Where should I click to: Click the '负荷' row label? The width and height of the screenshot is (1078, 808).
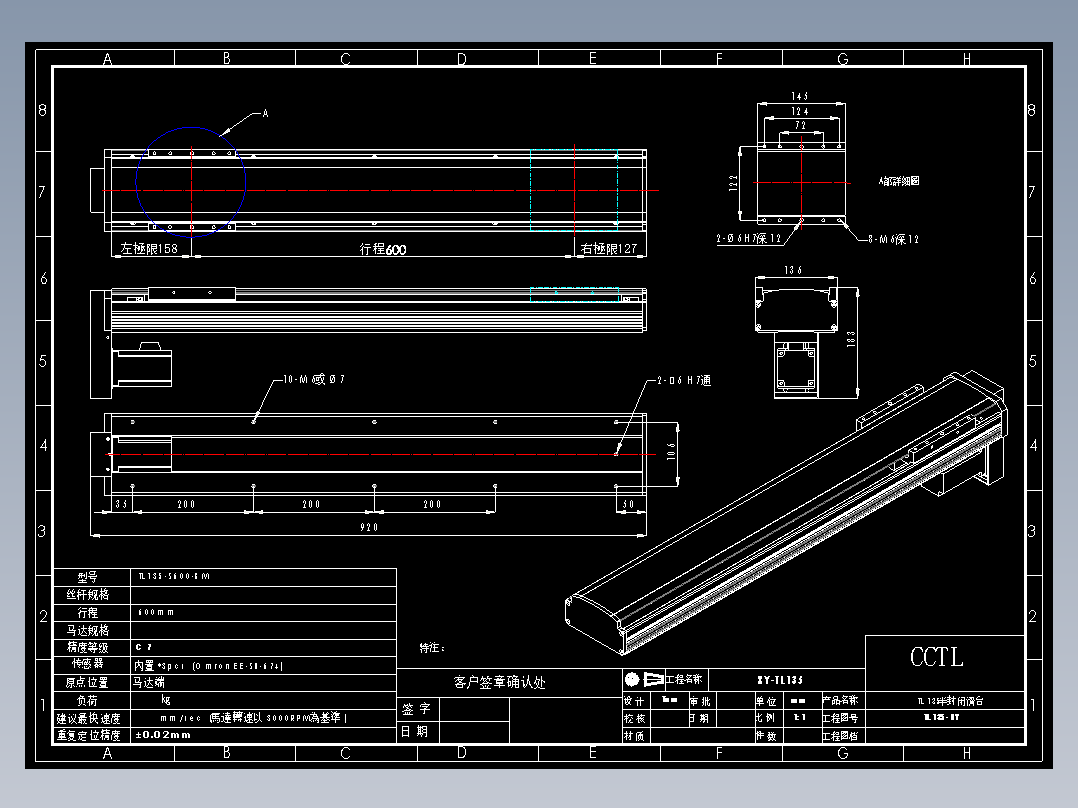click(x=87, y=701)
